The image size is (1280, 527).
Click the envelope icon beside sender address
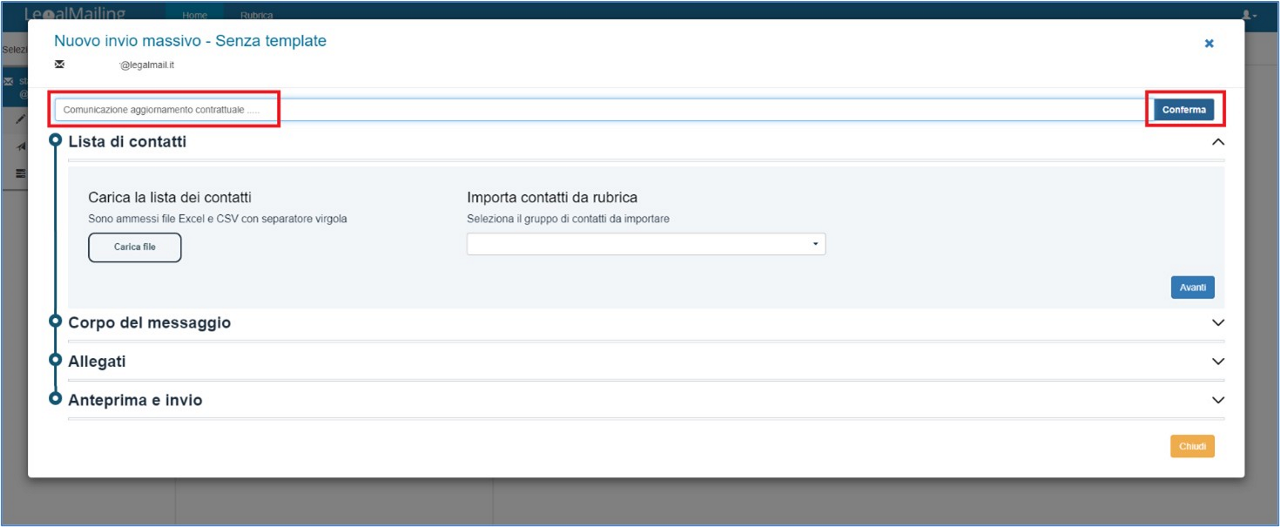[x=60, y=64]
